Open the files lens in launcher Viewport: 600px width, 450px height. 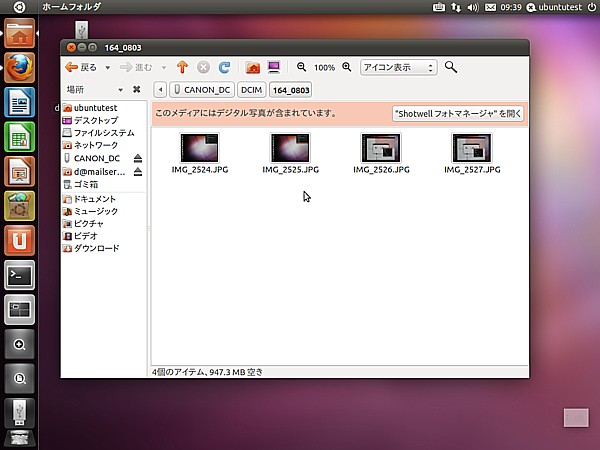(x=20, y=378)
